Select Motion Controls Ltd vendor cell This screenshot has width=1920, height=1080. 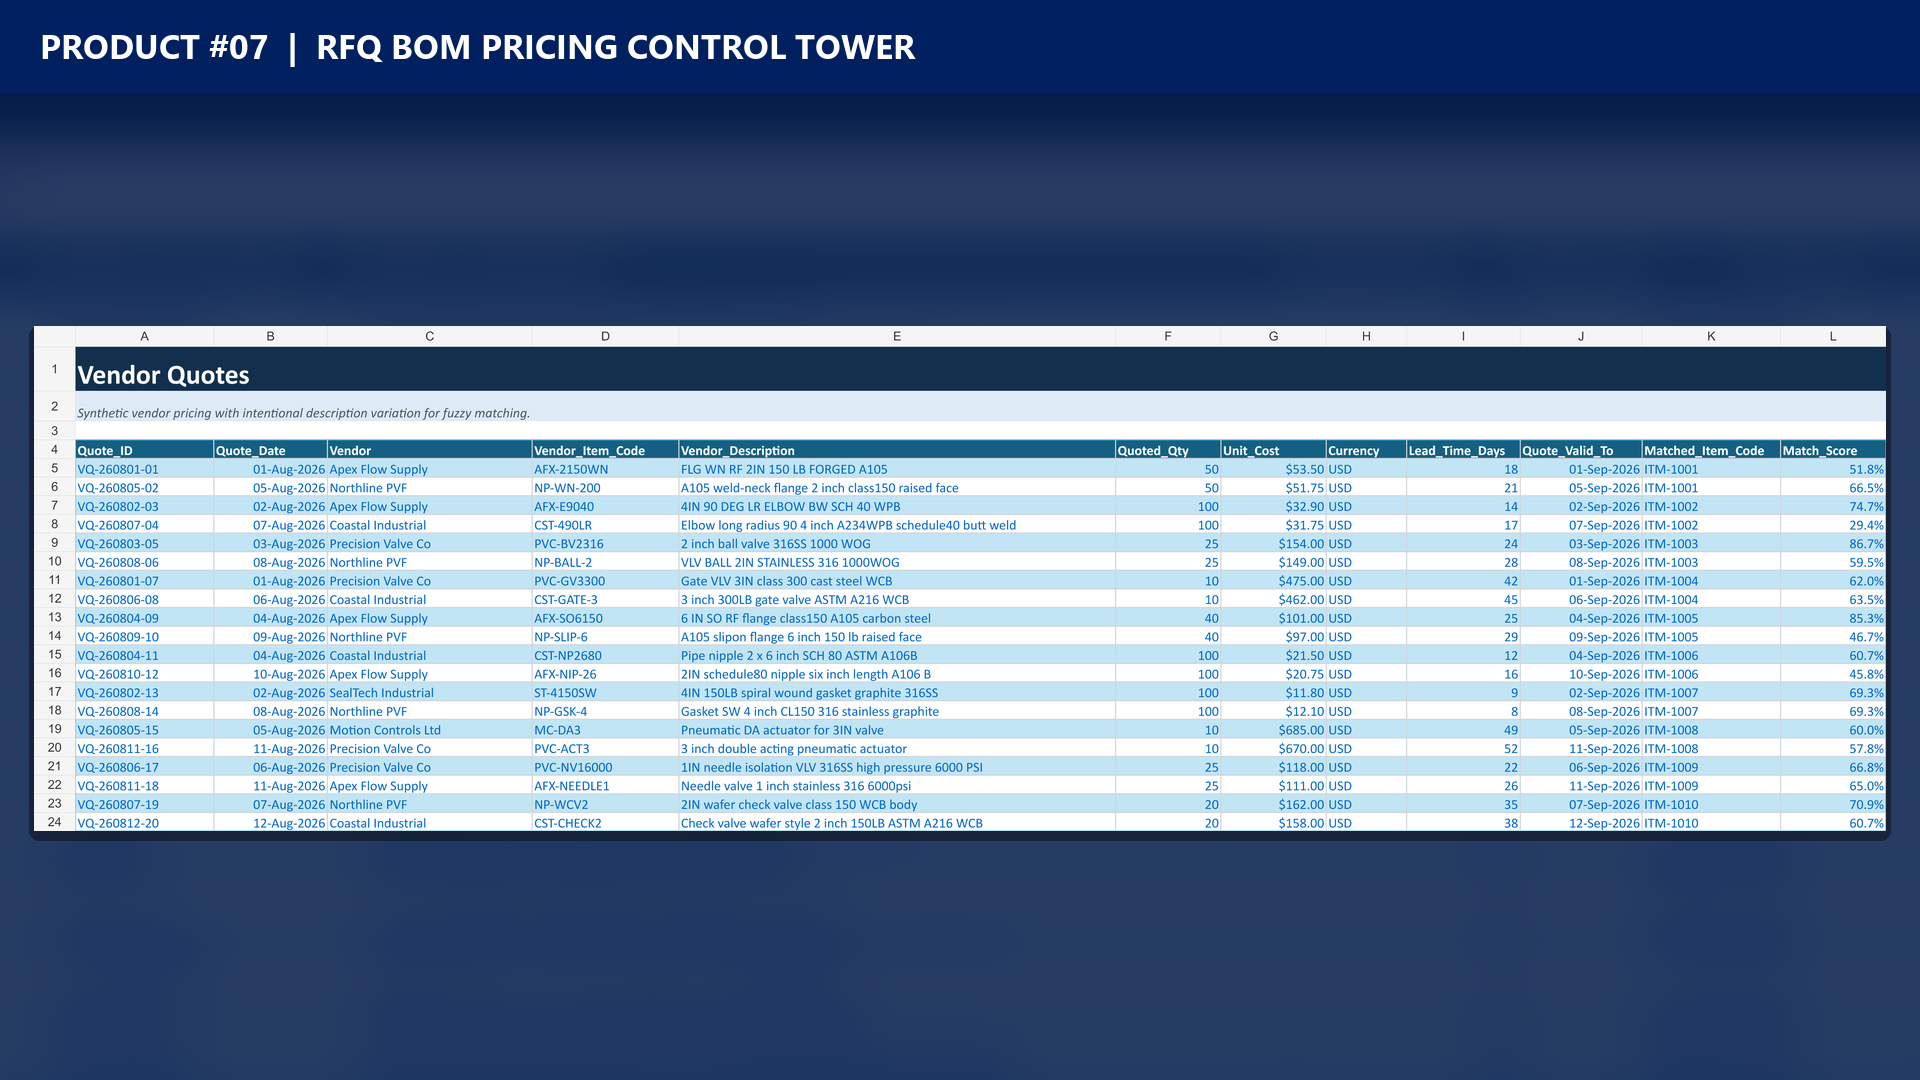tap(429, 730)
